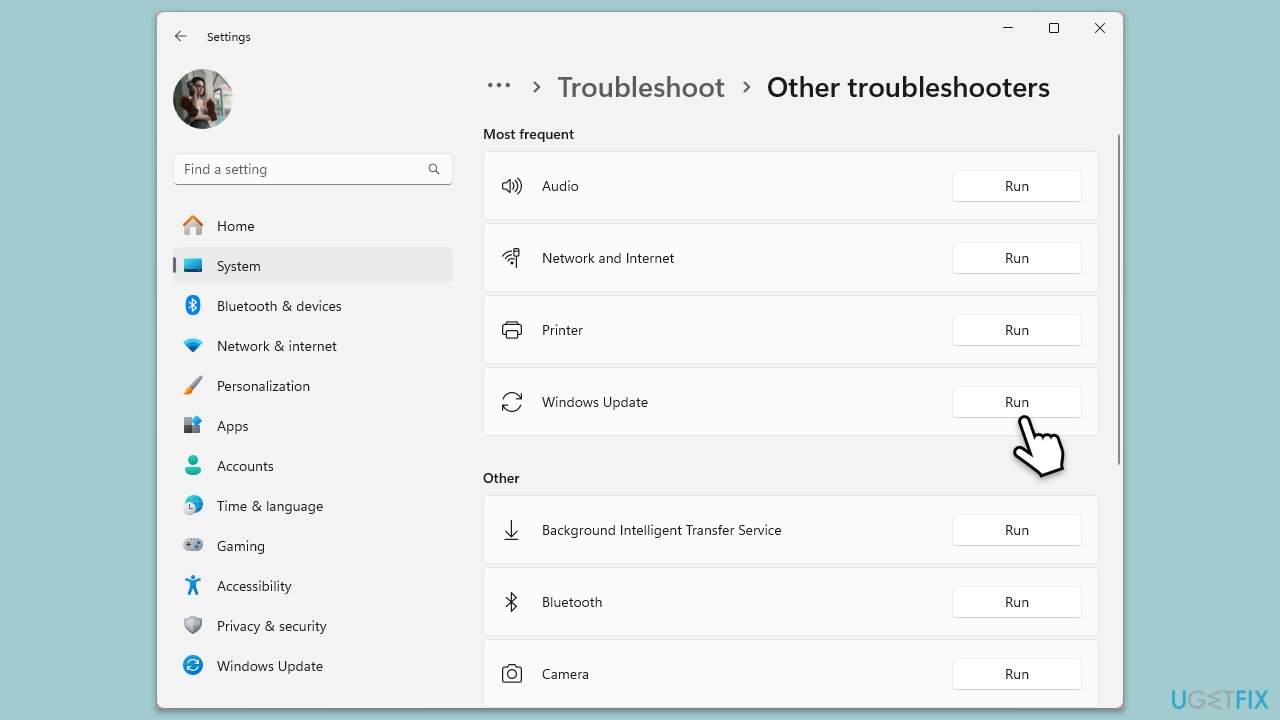Click the Printer row icon
Screen dimensions: 1280x720
pyautogui.click(x=512, y=330)
